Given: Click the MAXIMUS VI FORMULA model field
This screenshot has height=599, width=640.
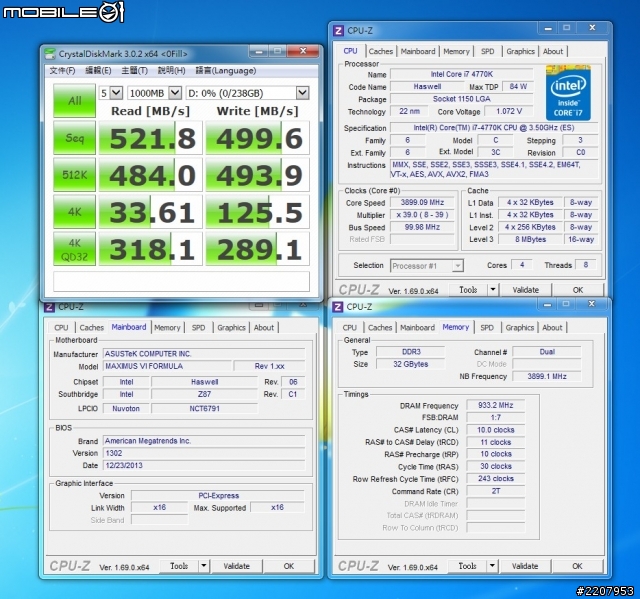Looking at the screenshot, I should pos(167,366).
